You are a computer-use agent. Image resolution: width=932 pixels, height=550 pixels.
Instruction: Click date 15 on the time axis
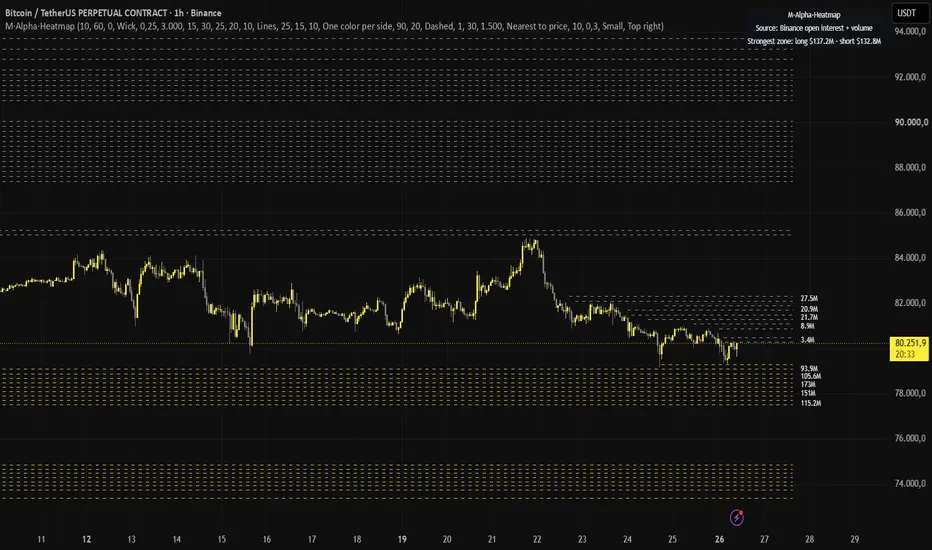tap(221, 539)
